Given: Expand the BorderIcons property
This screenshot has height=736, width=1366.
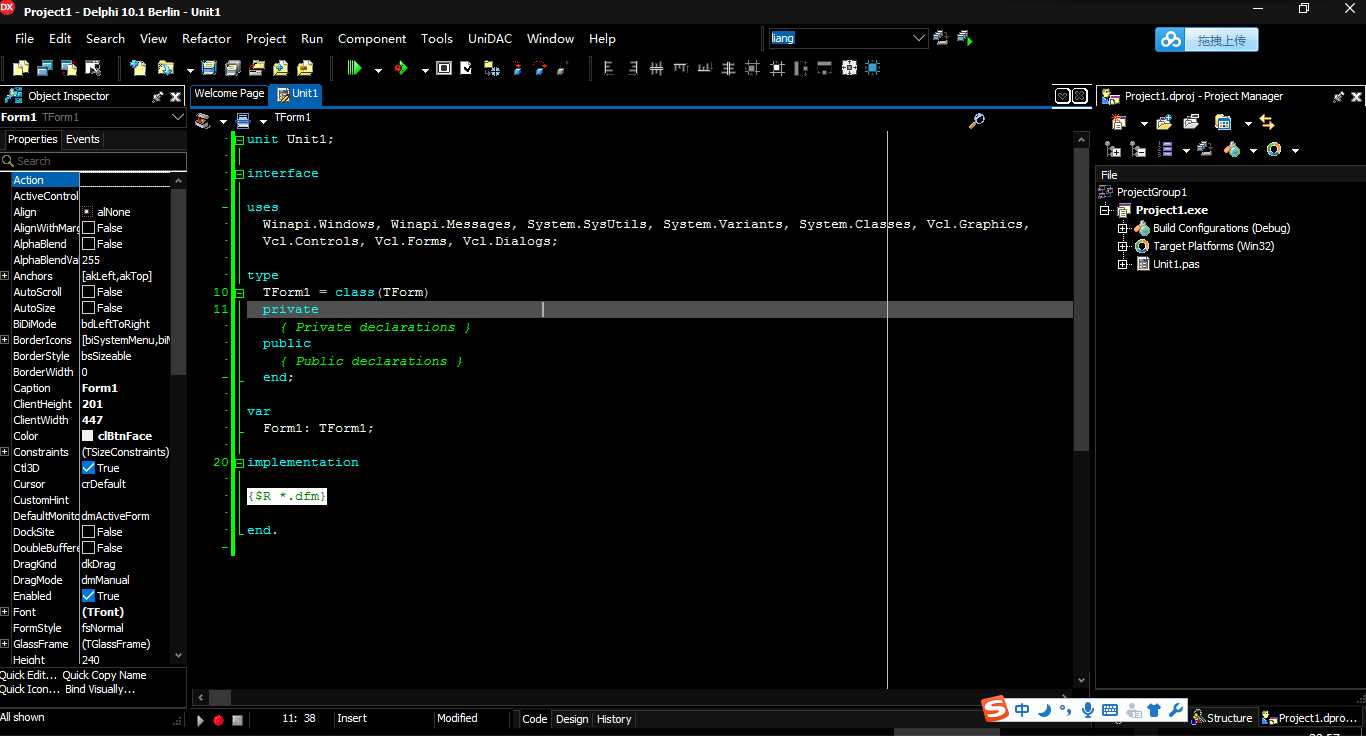Looking at the screenshot, I should [5, 340].
